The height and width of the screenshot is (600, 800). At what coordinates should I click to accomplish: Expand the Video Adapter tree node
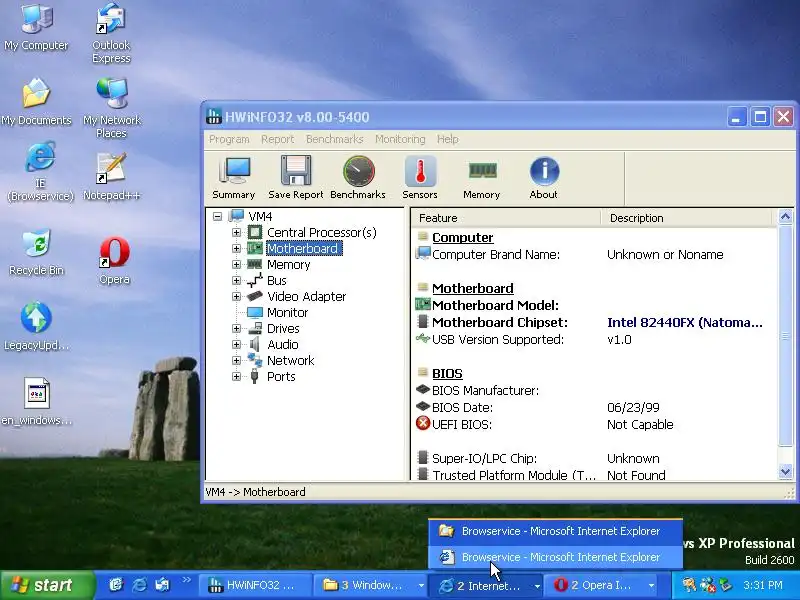point(236,296)
